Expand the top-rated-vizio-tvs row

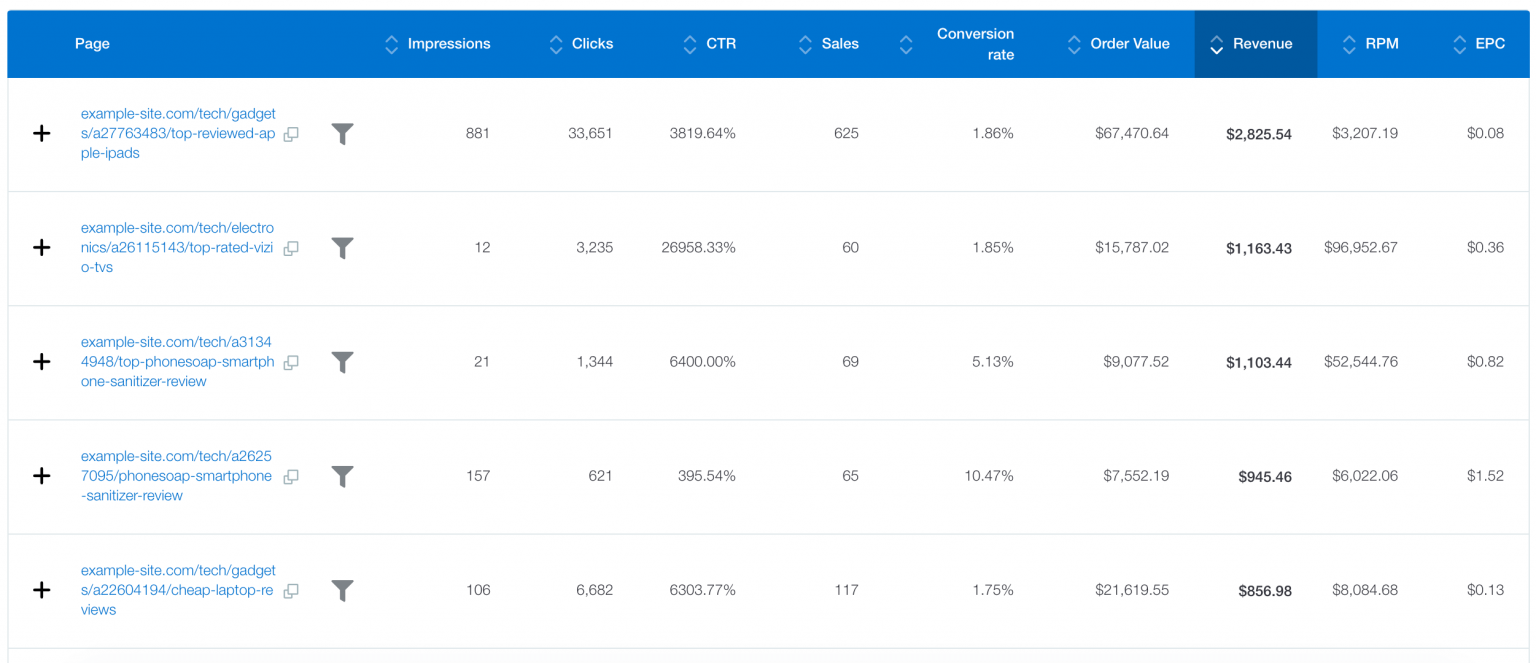pyautogui.click(x=42, y=248)
